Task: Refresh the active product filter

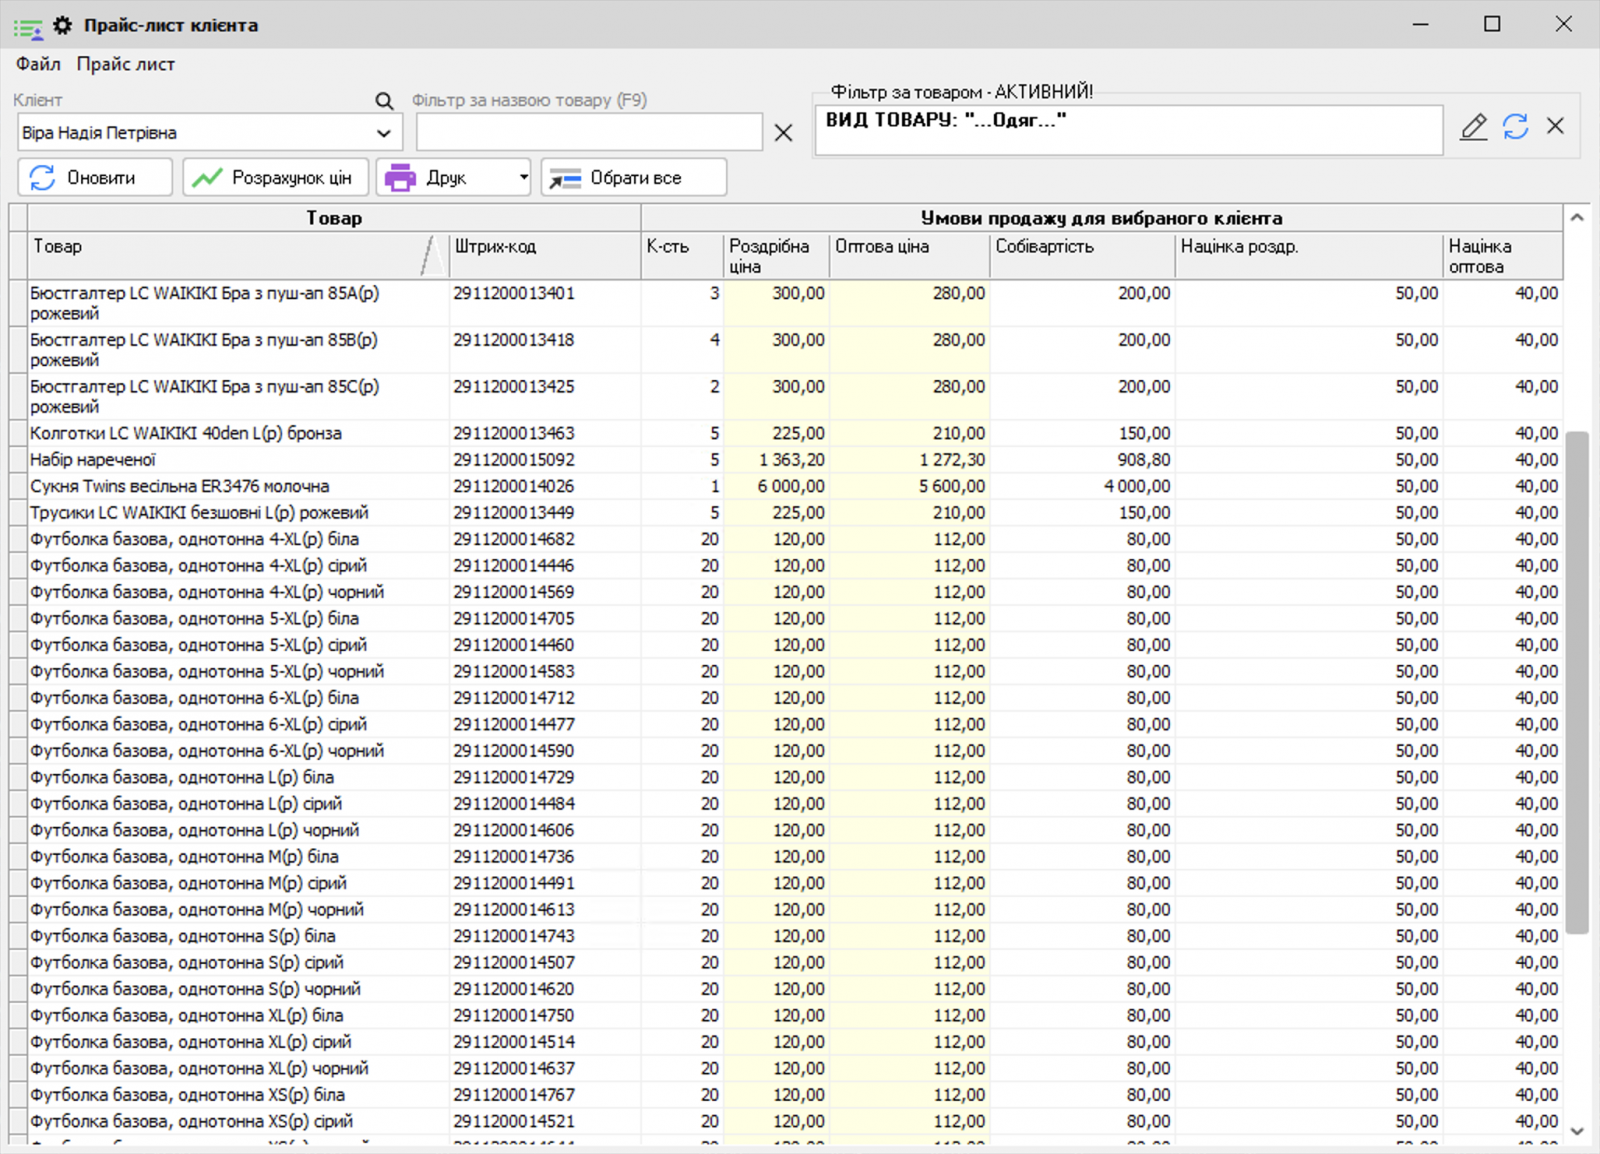Action: pos(1516,127)
